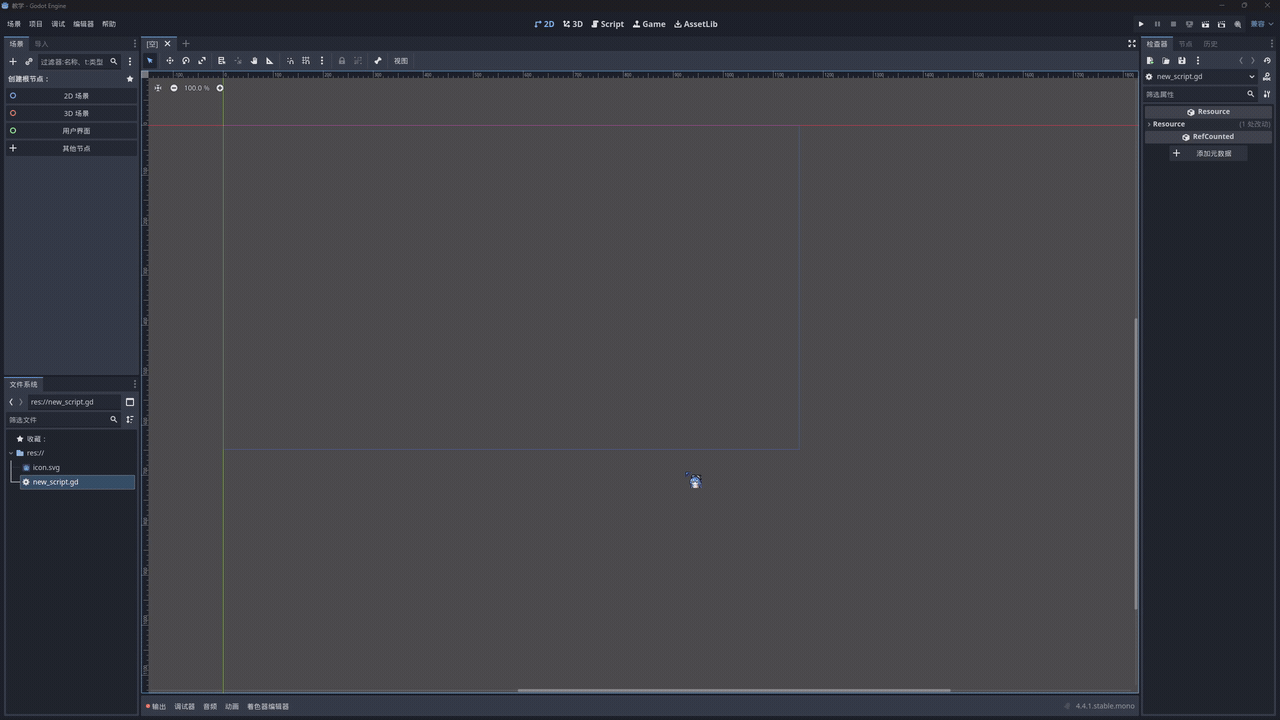
Task: Toggle smart snap in the toolbar
Action: point(290,61)
